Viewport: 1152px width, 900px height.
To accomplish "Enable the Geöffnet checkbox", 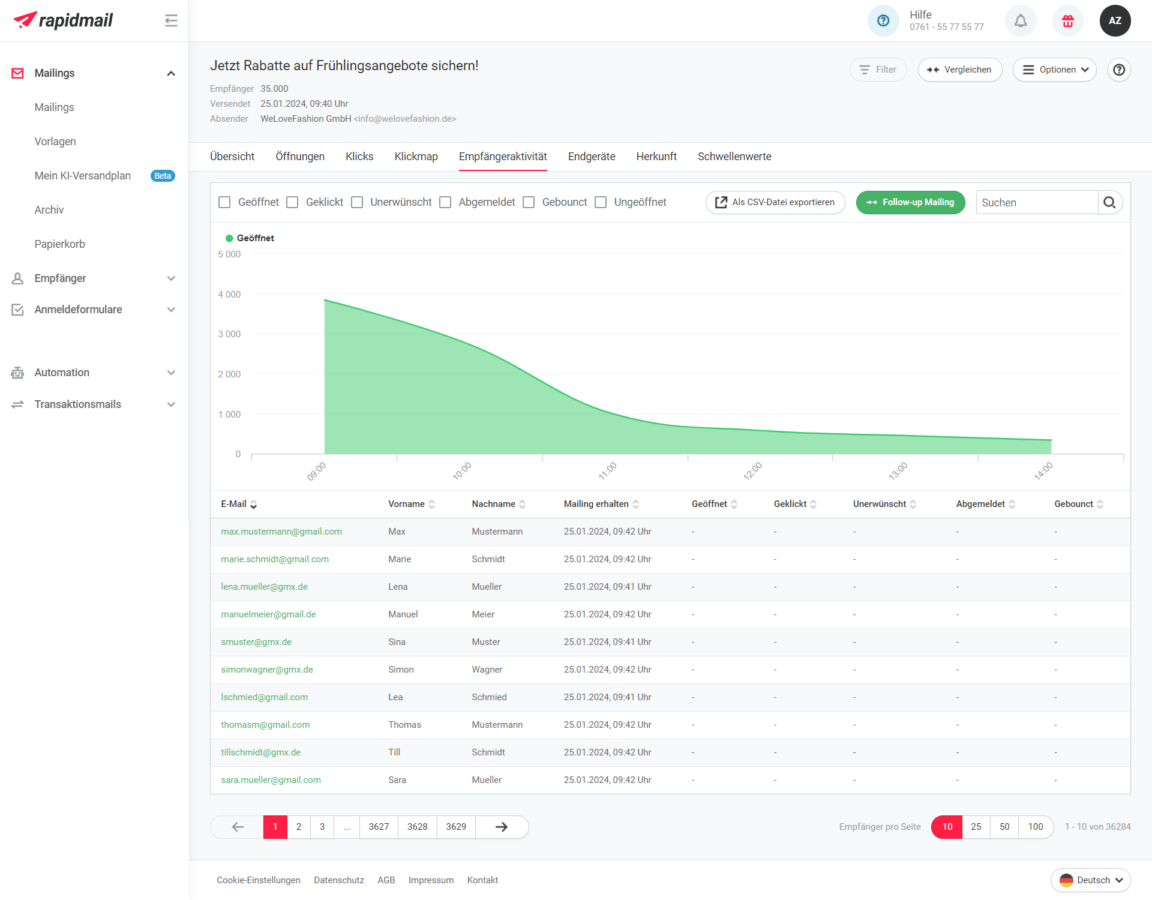I will (225, 202).
